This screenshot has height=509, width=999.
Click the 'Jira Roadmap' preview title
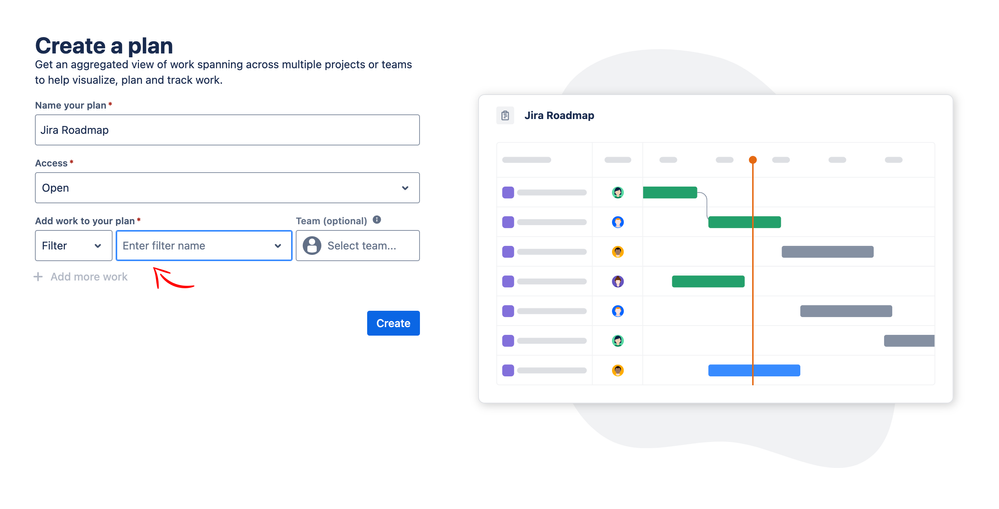click(559, 115)
